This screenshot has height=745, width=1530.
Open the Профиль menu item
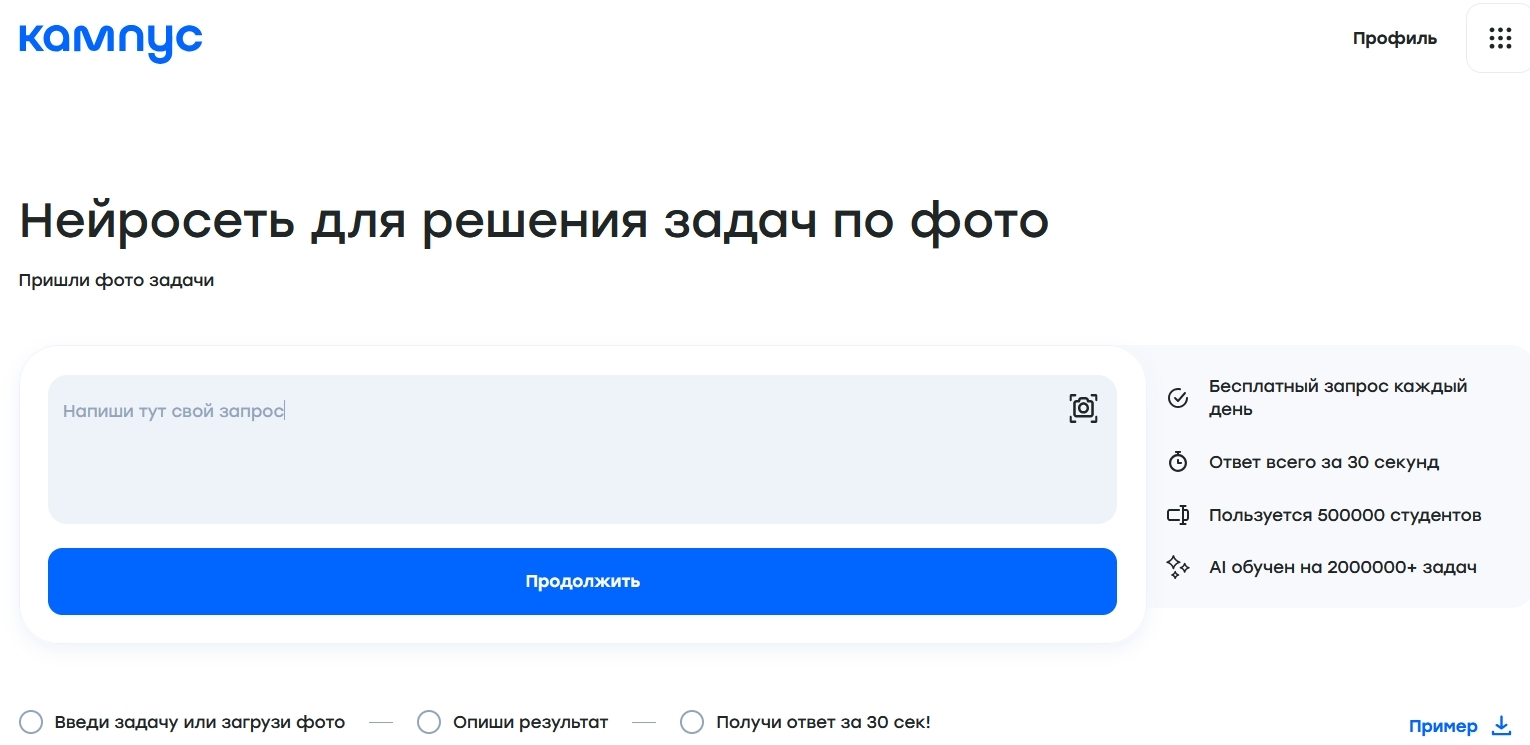pyautogui.click(x=1394, y=39)
